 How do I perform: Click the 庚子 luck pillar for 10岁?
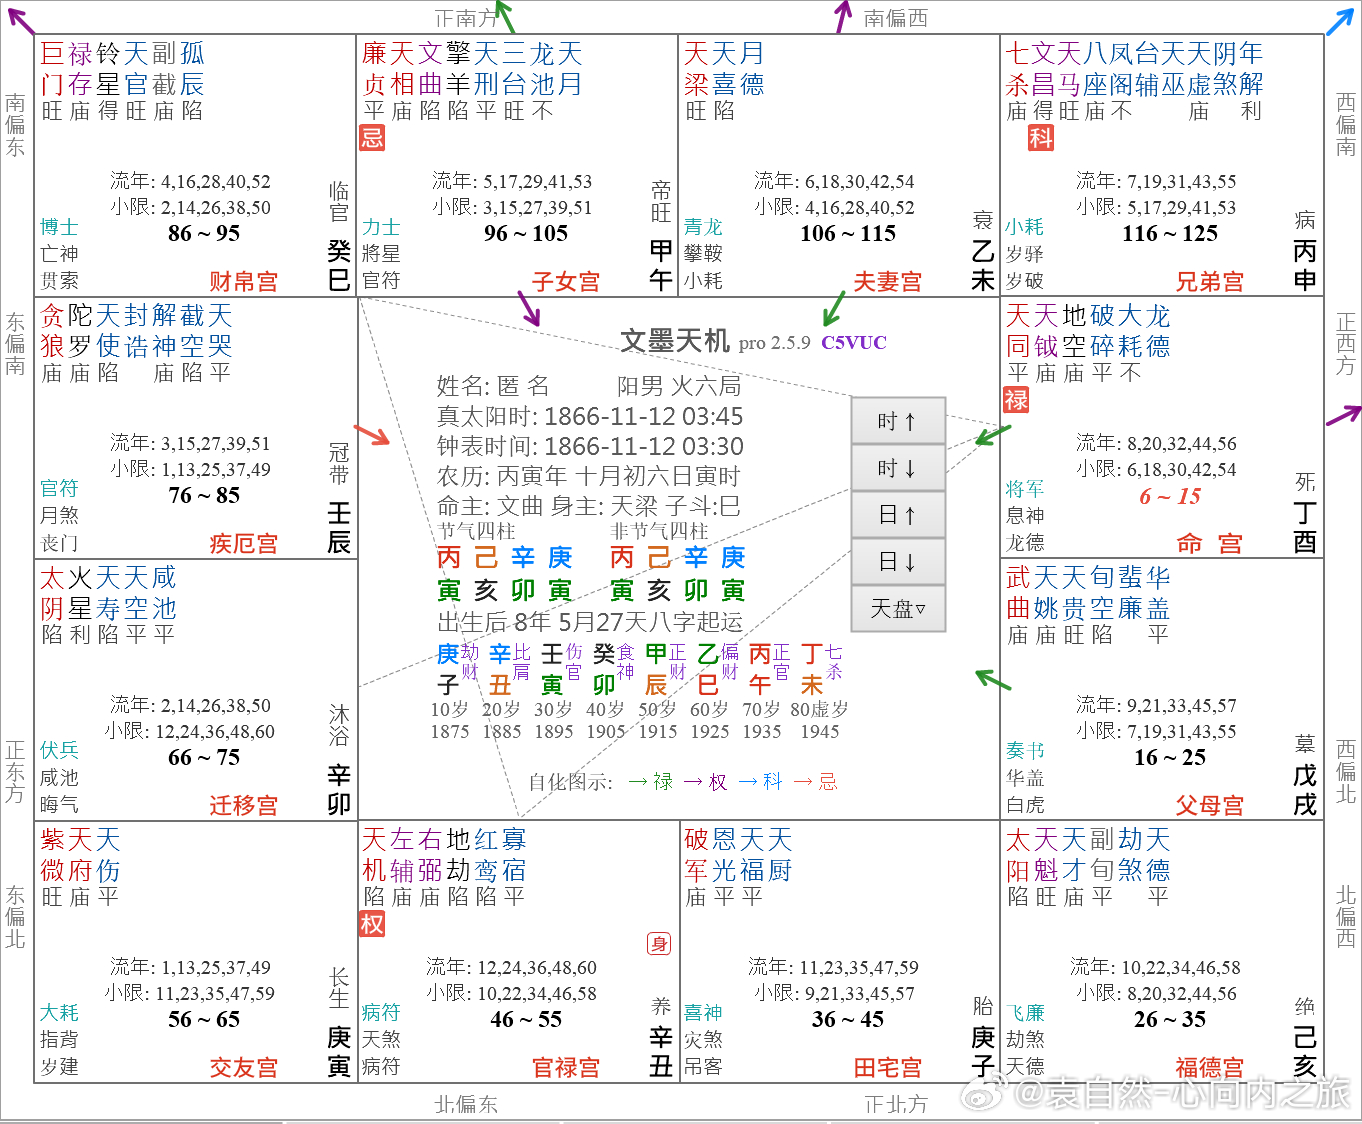(448, 670)
